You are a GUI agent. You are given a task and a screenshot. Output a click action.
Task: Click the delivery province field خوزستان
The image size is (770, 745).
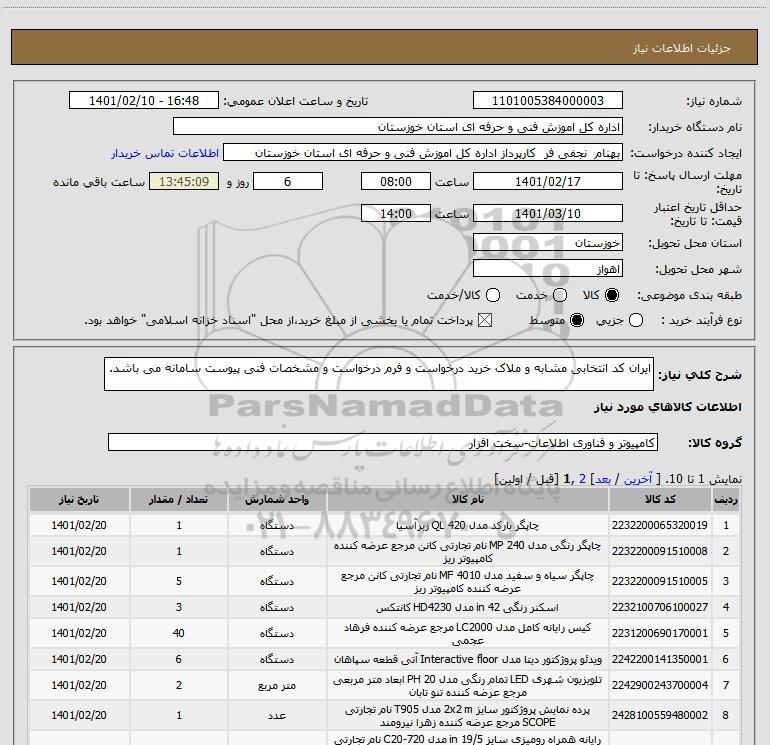[x=548, y=242]
